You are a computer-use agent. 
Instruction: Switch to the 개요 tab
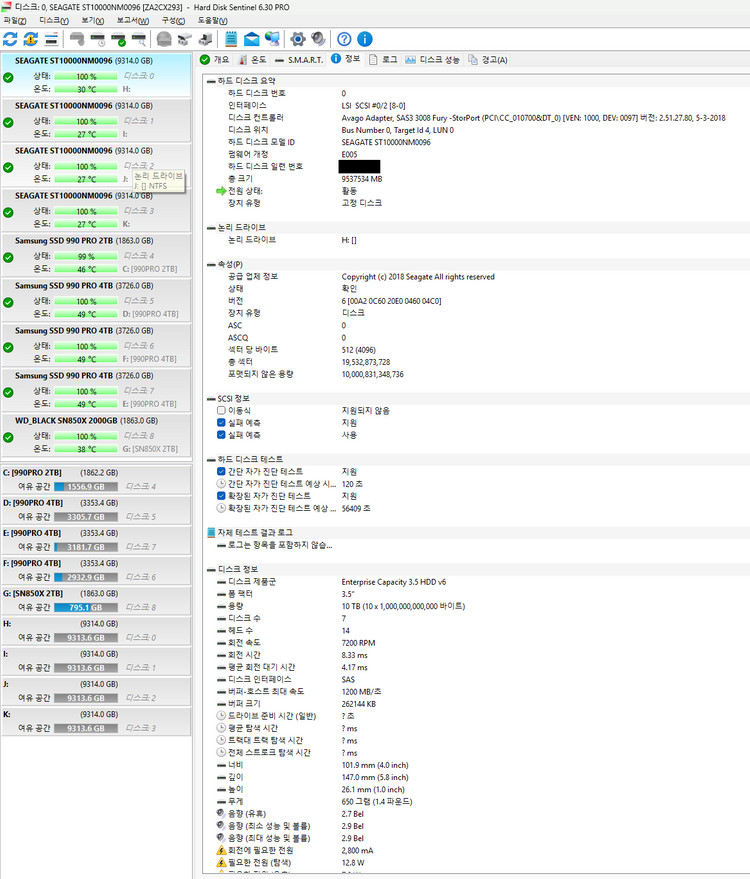pyautogui.click(x=215, y=59)
